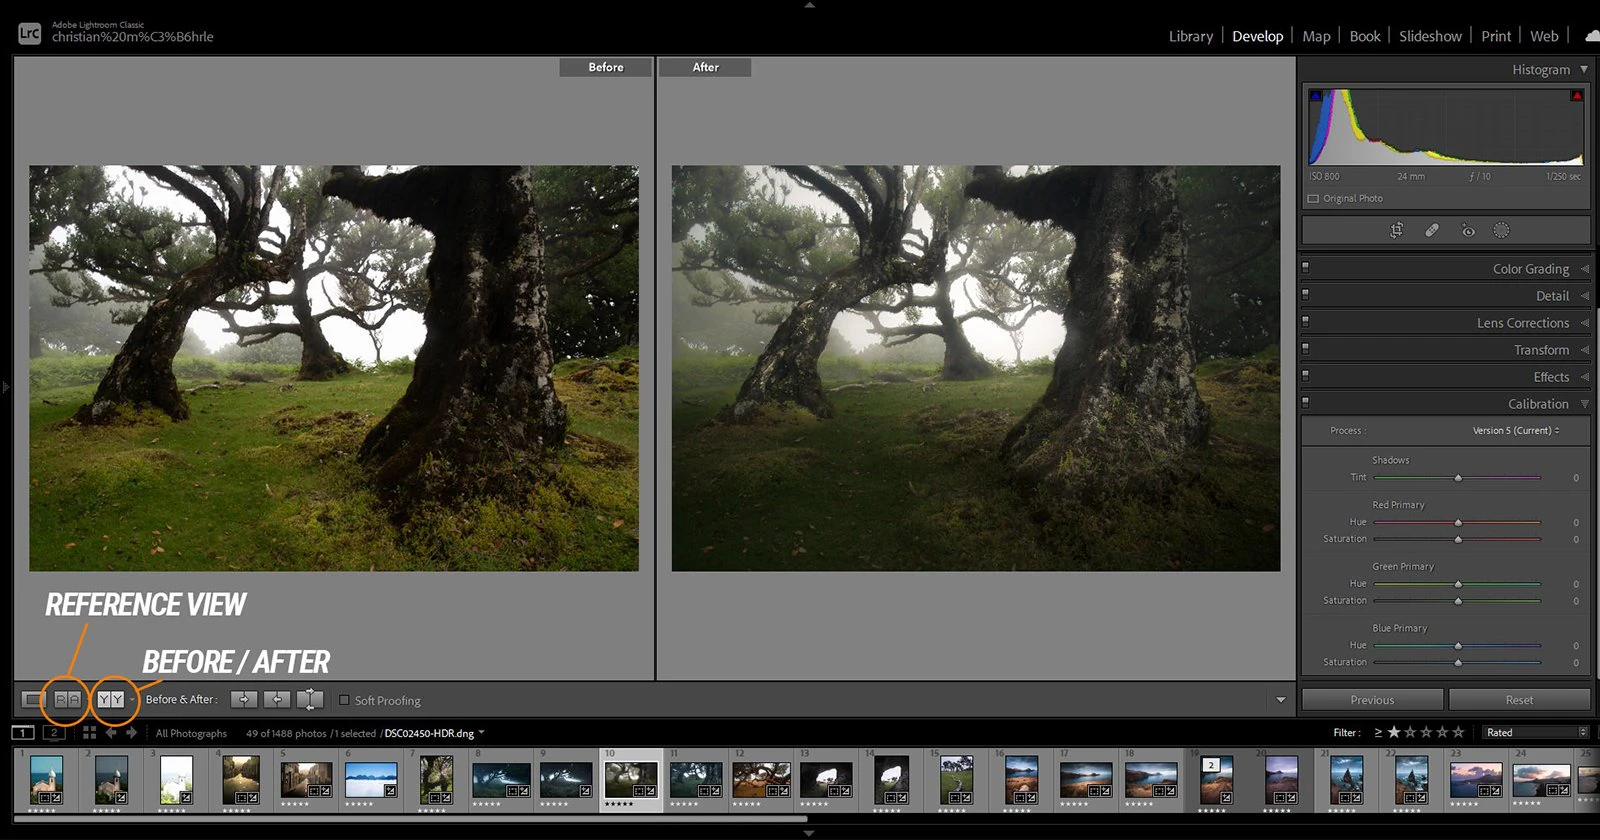Toggle the Original Photo checkbox
1600x840 pixels.
tap(1313, 199)
